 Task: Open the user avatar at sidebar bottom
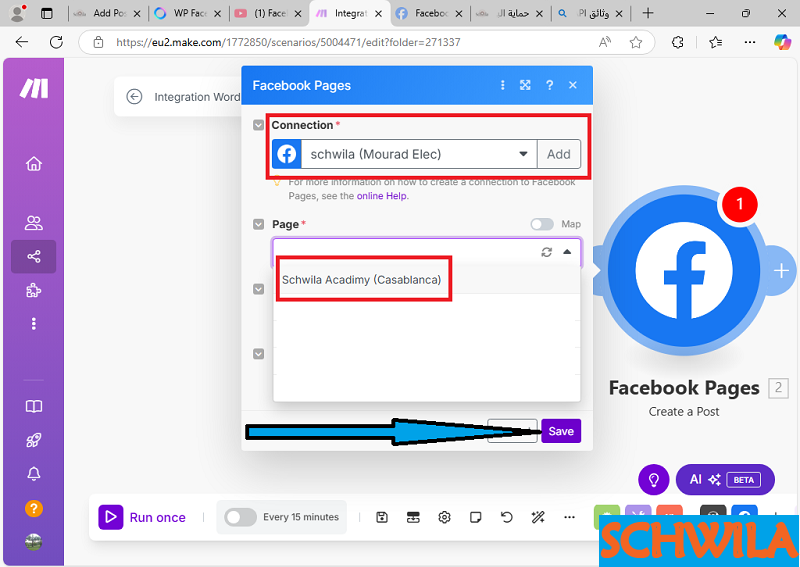pyautogui.click(x=34, y=541)
